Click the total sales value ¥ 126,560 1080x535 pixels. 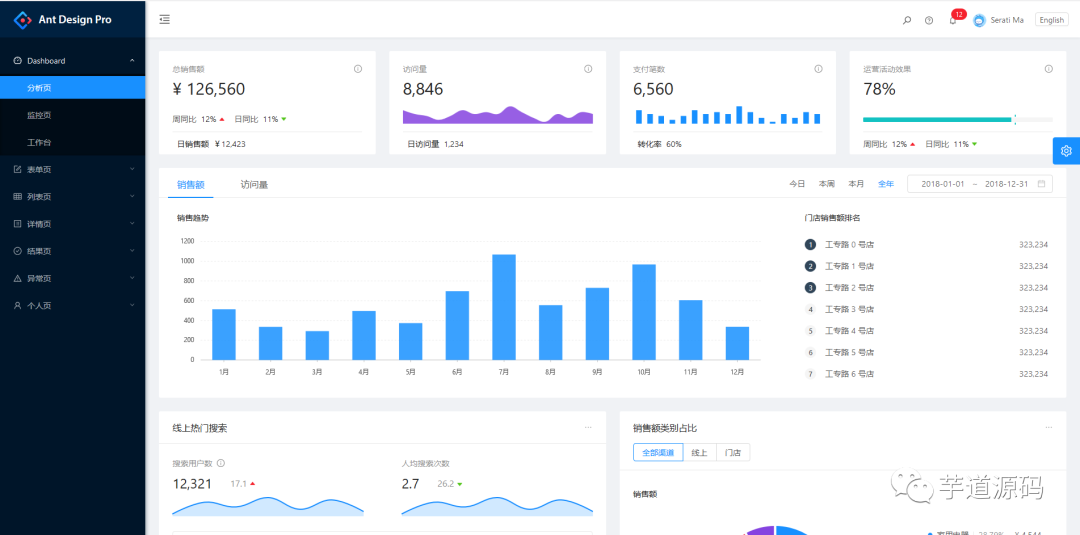click(209, 89)
